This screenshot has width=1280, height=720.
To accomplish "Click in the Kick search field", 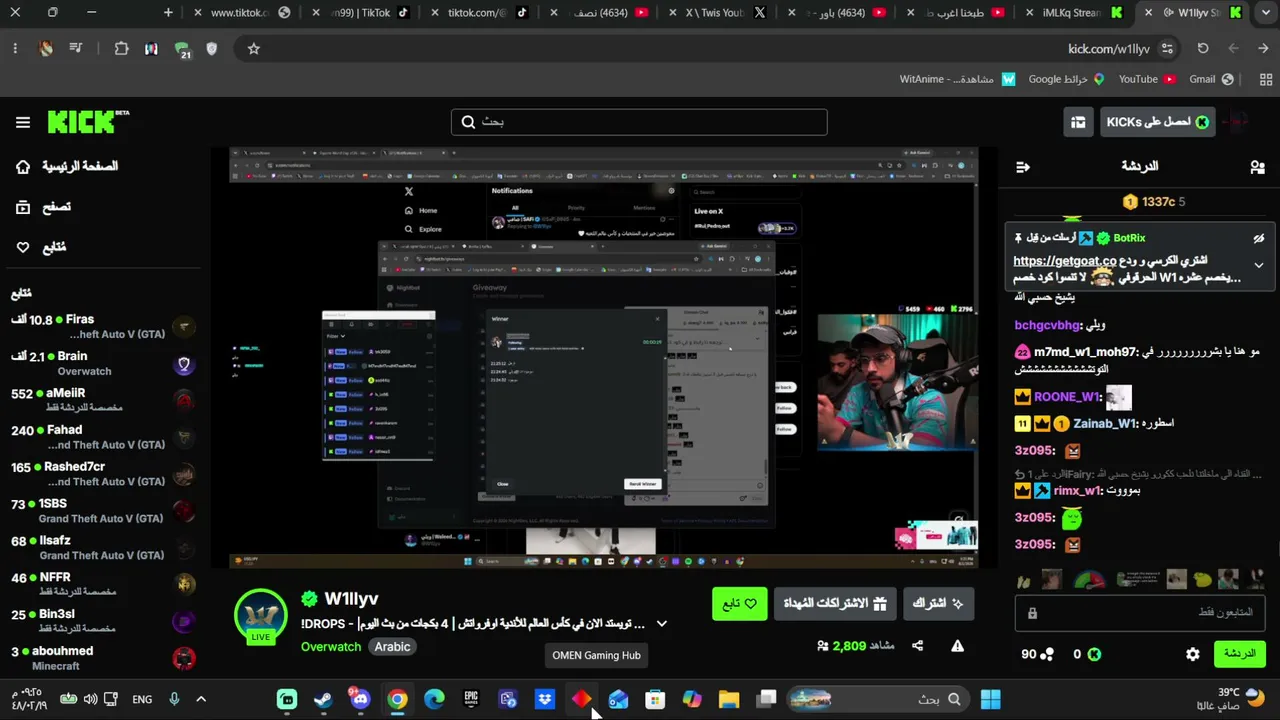I will pos(639,122).
